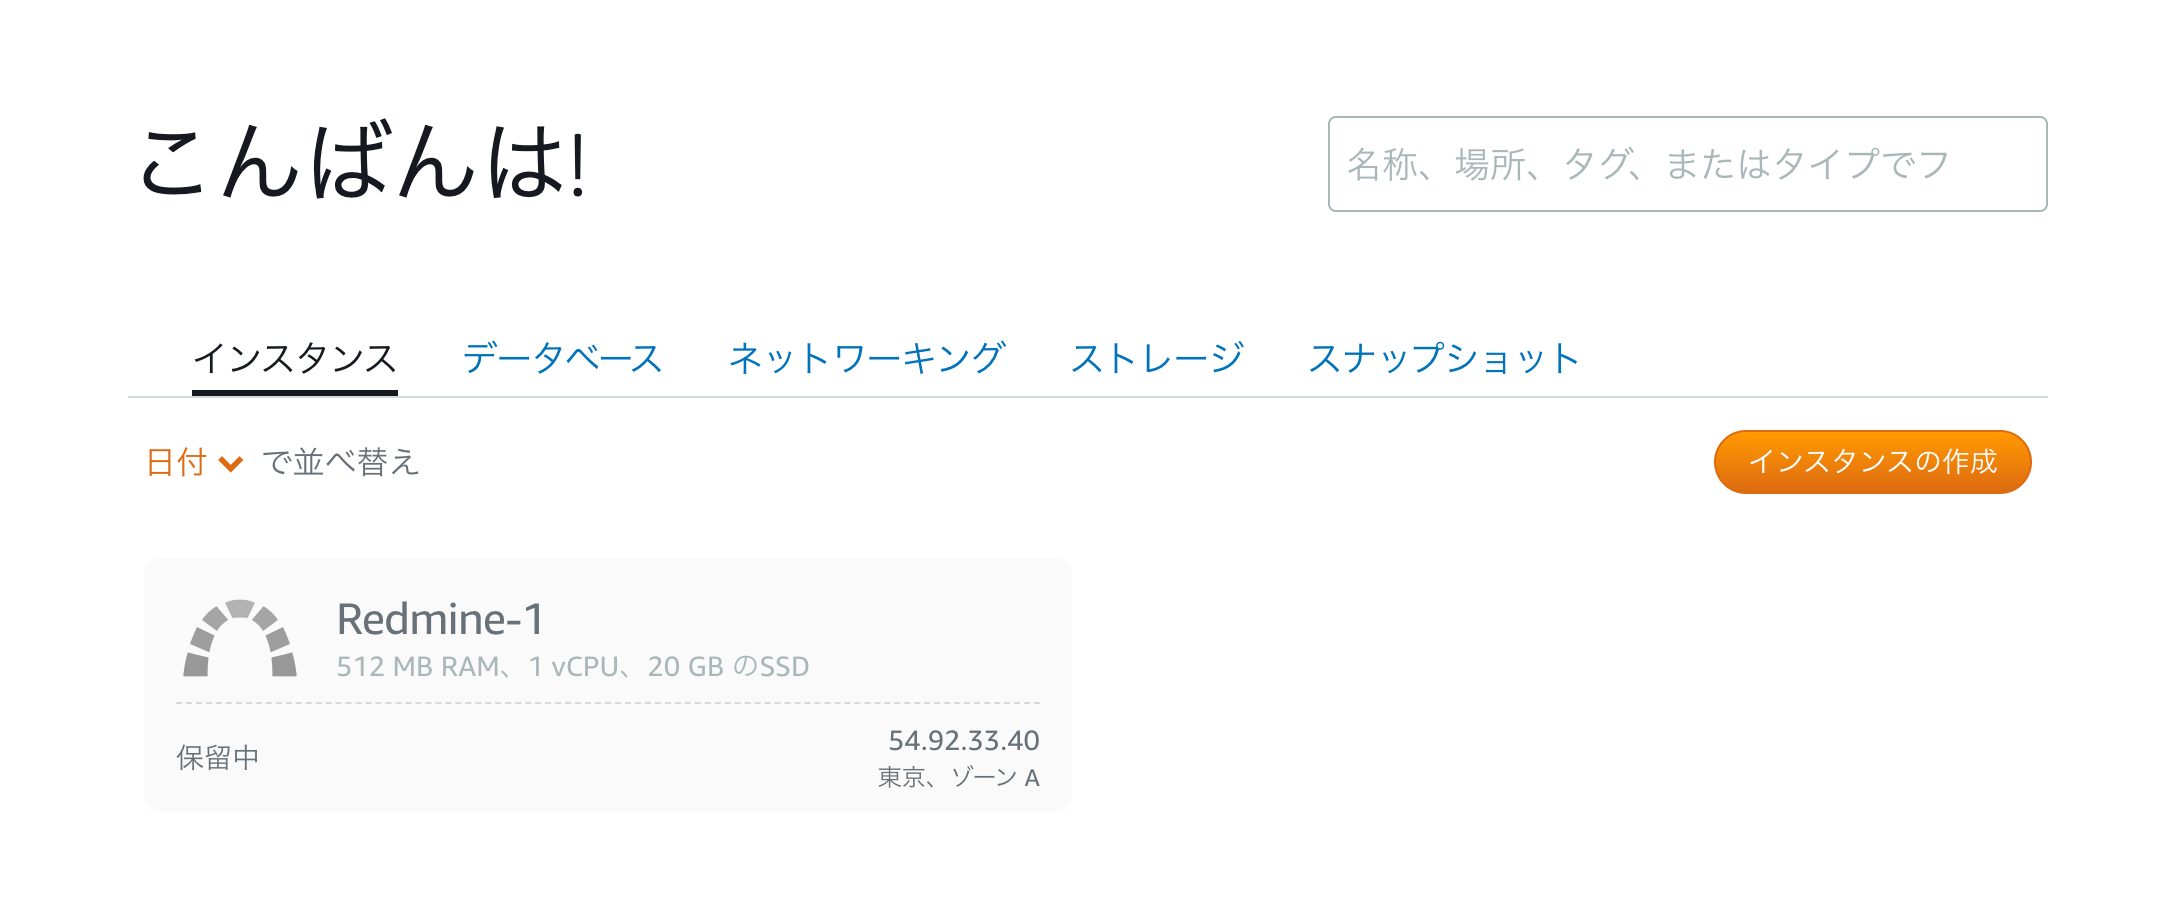Click the Redmine arch logo icon

pyautogui.click(x=240, y=640)
